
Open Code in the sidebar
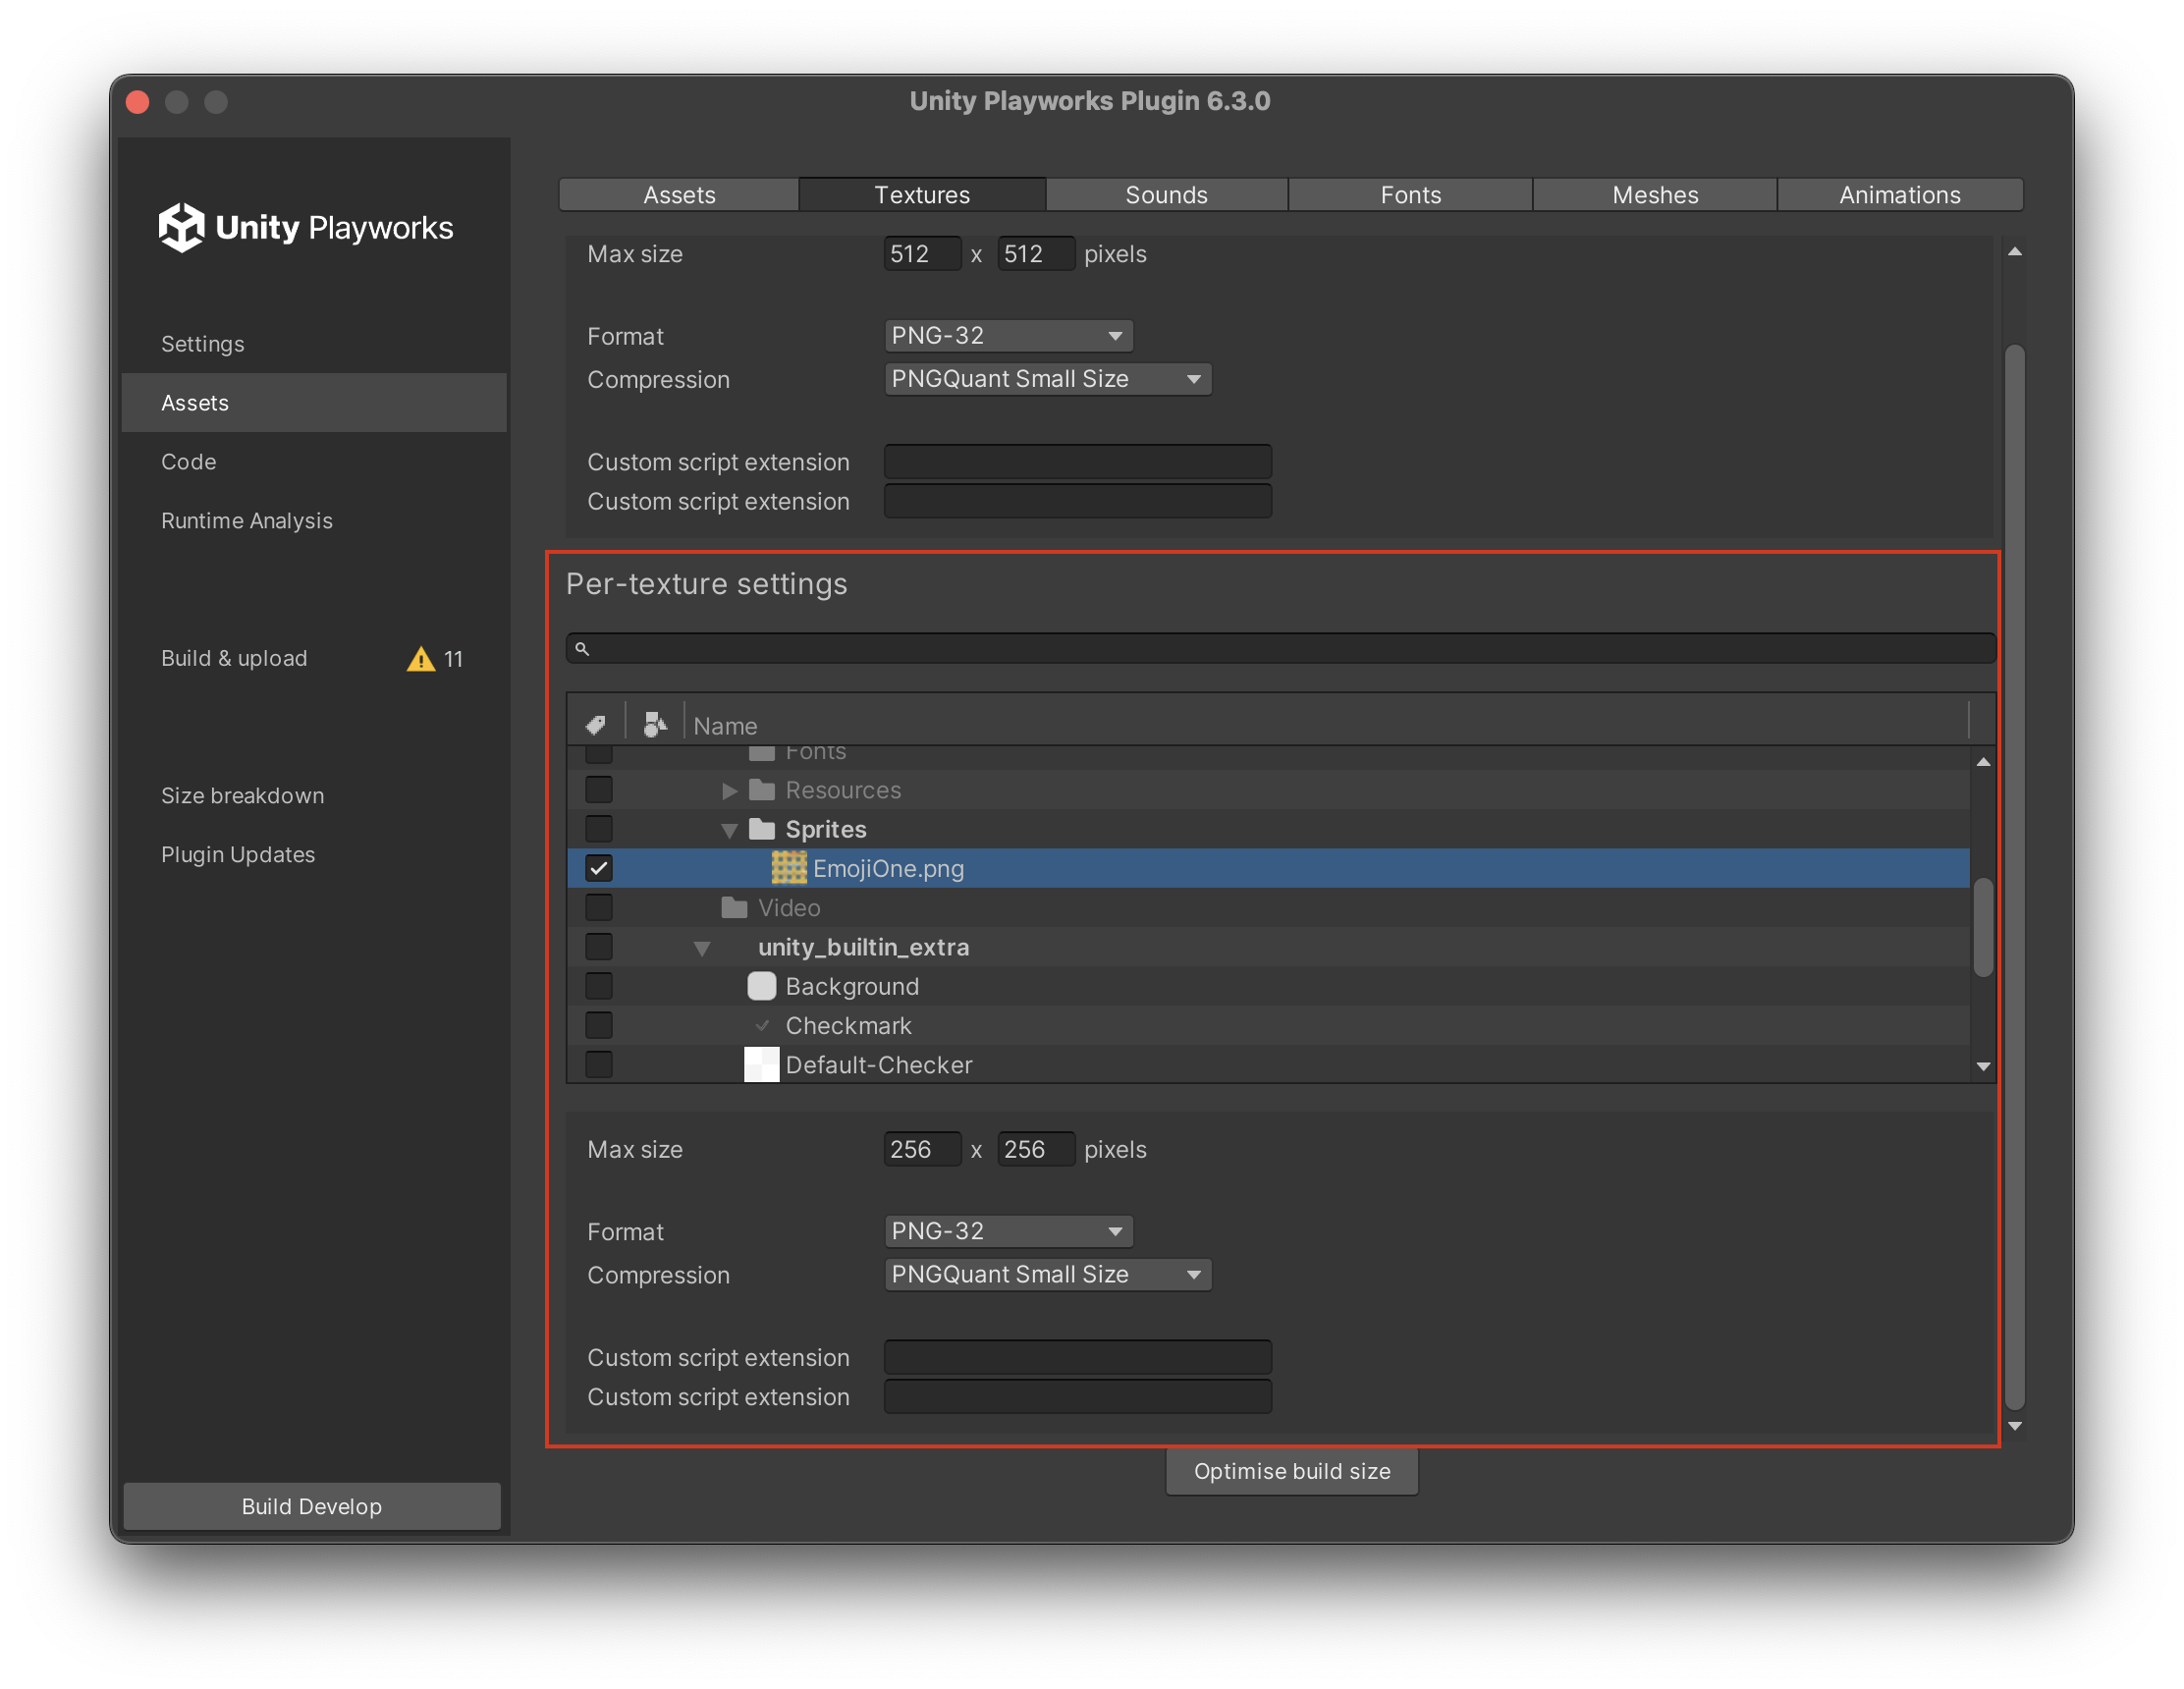(314, 462)
